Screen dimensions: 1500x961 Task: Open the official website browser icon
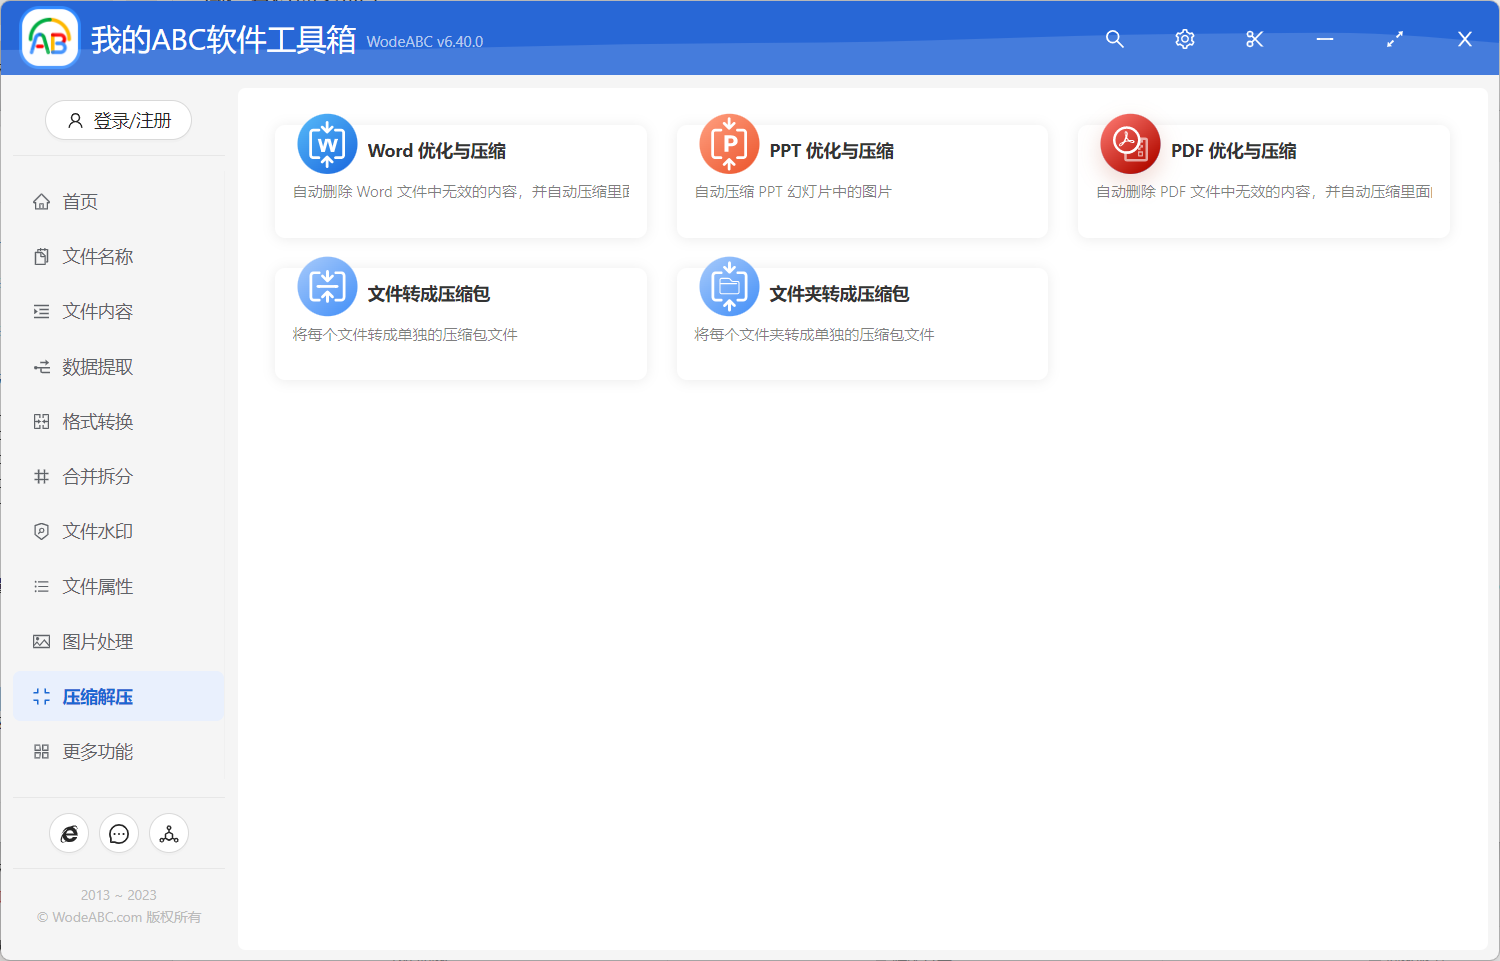click(69, 833)
